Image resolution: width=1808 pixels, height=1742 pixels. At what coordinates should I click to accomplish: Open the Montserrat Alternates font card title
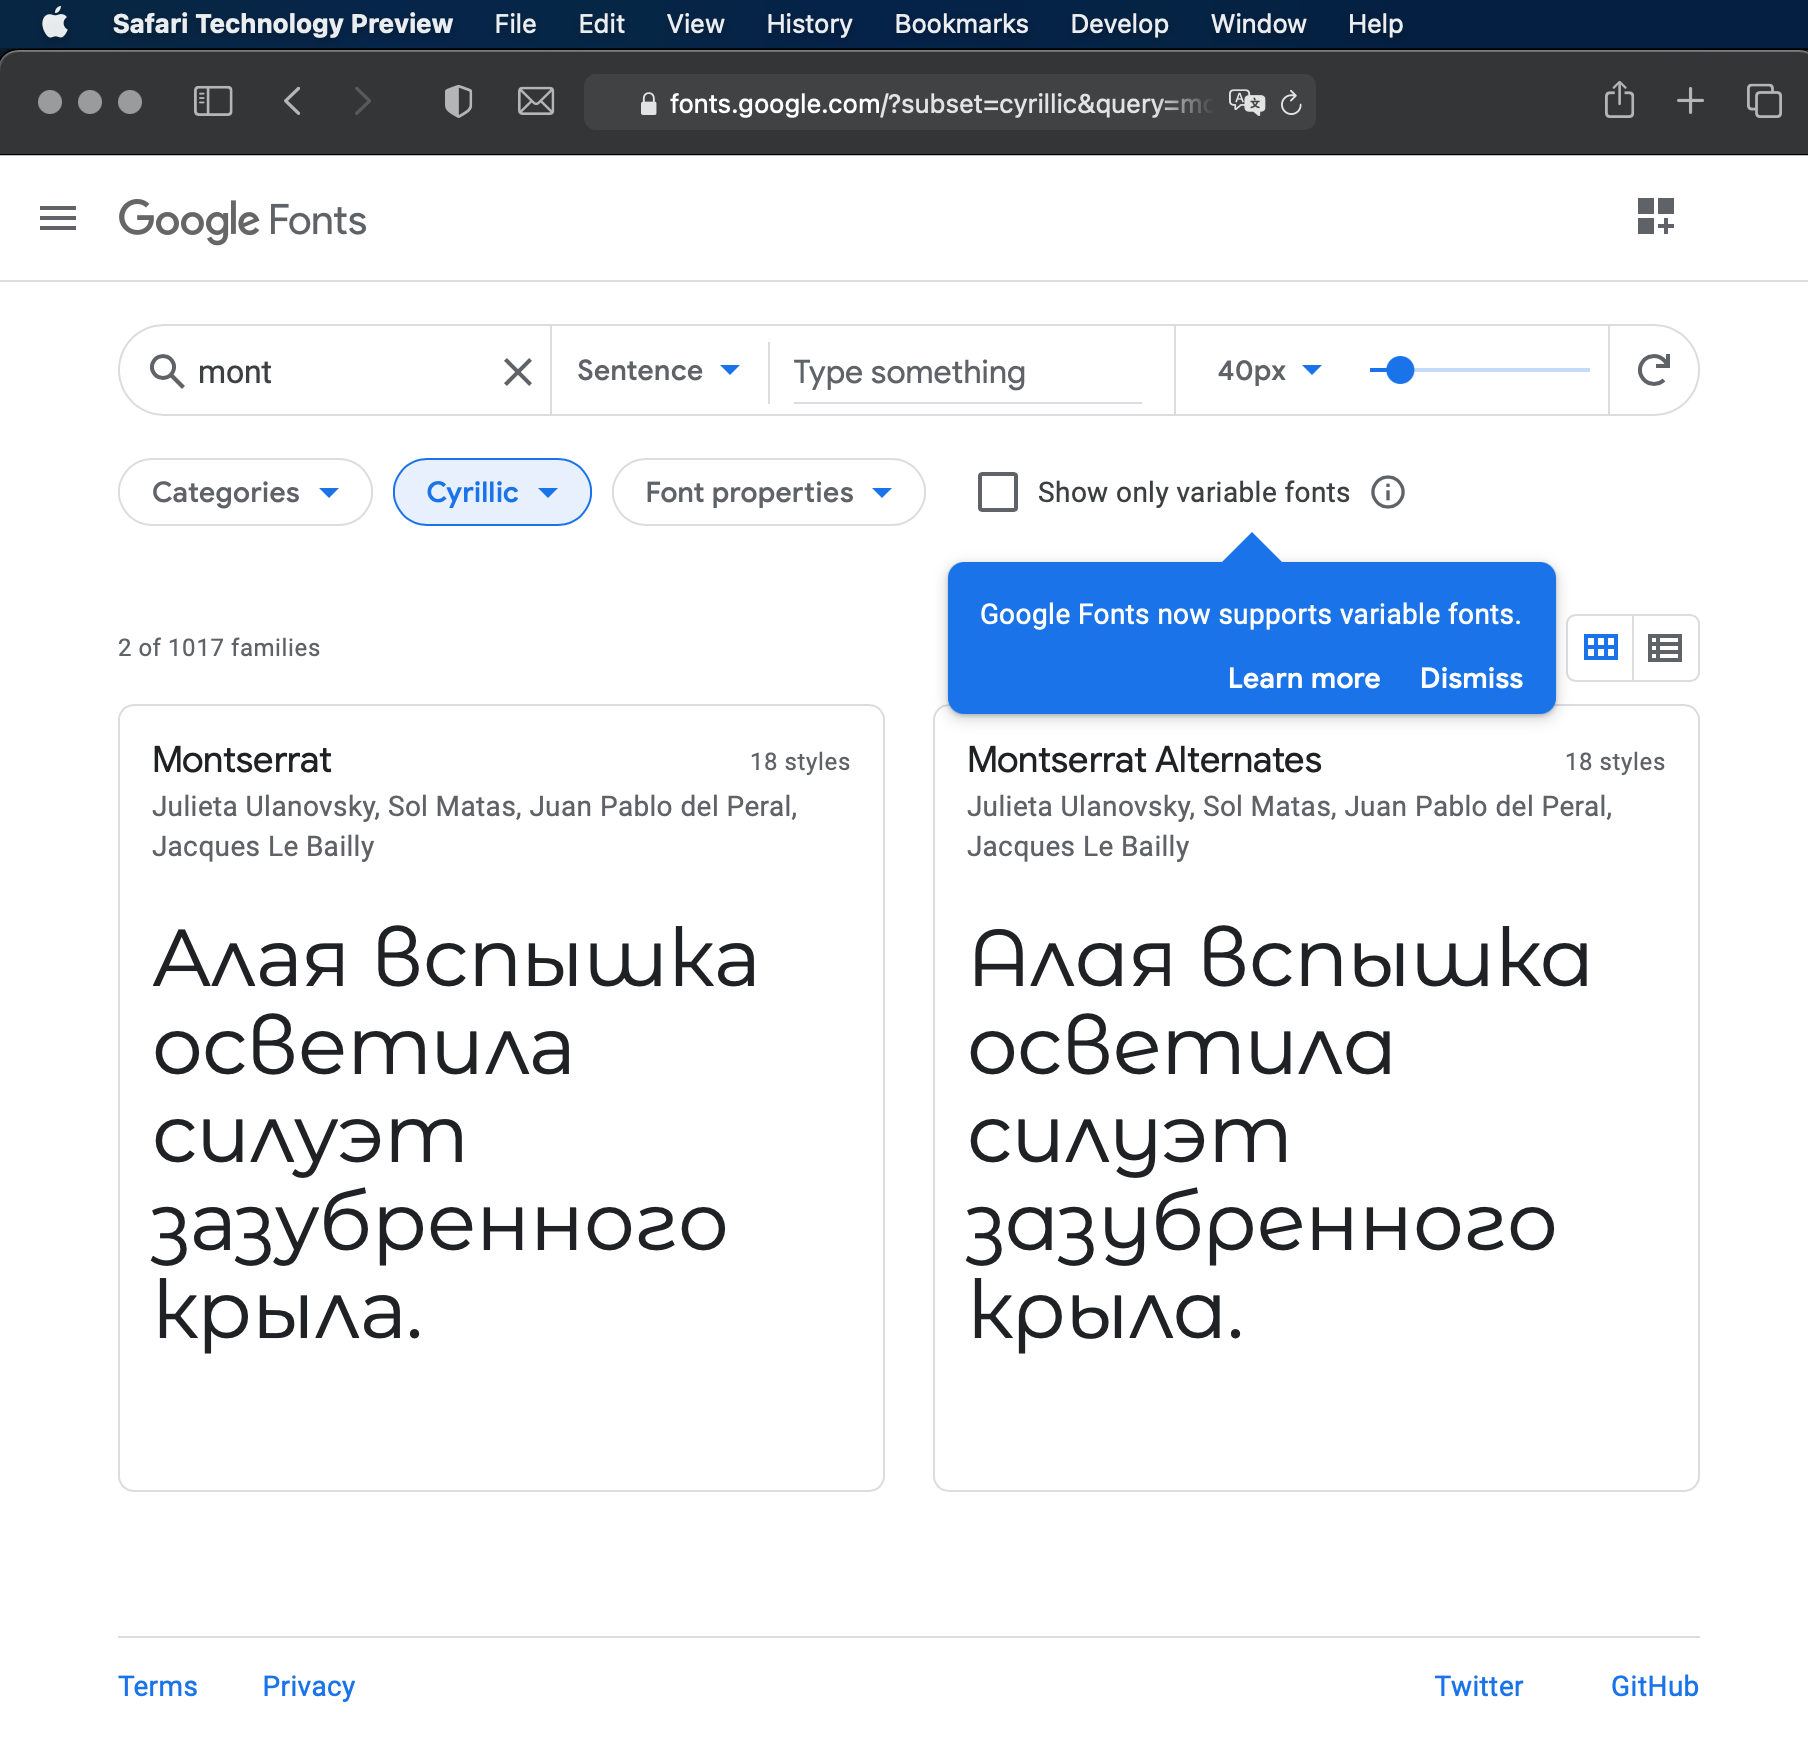1144,760
